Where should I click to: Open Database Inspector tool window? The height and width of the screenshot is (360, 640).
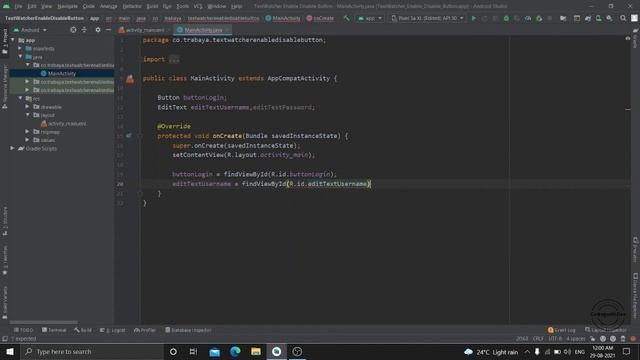(188, 330)
